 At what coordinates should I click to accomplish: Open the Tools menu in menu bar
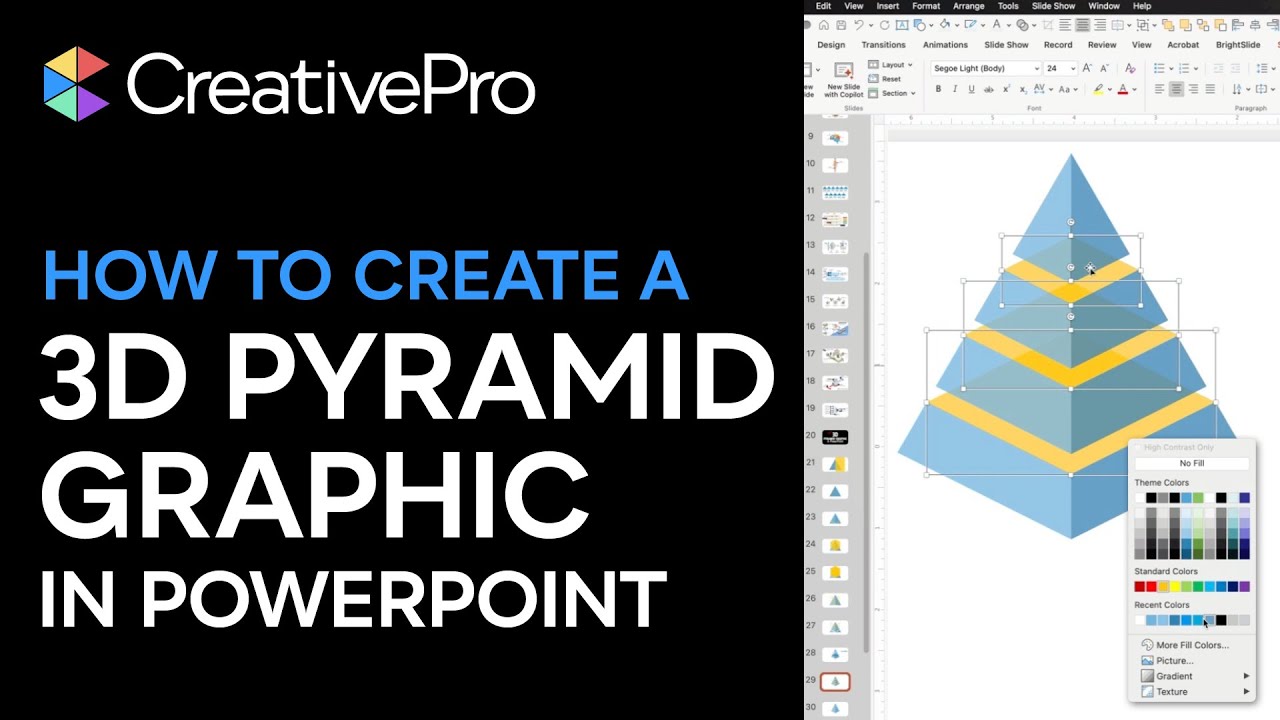tap(1008, 6)
